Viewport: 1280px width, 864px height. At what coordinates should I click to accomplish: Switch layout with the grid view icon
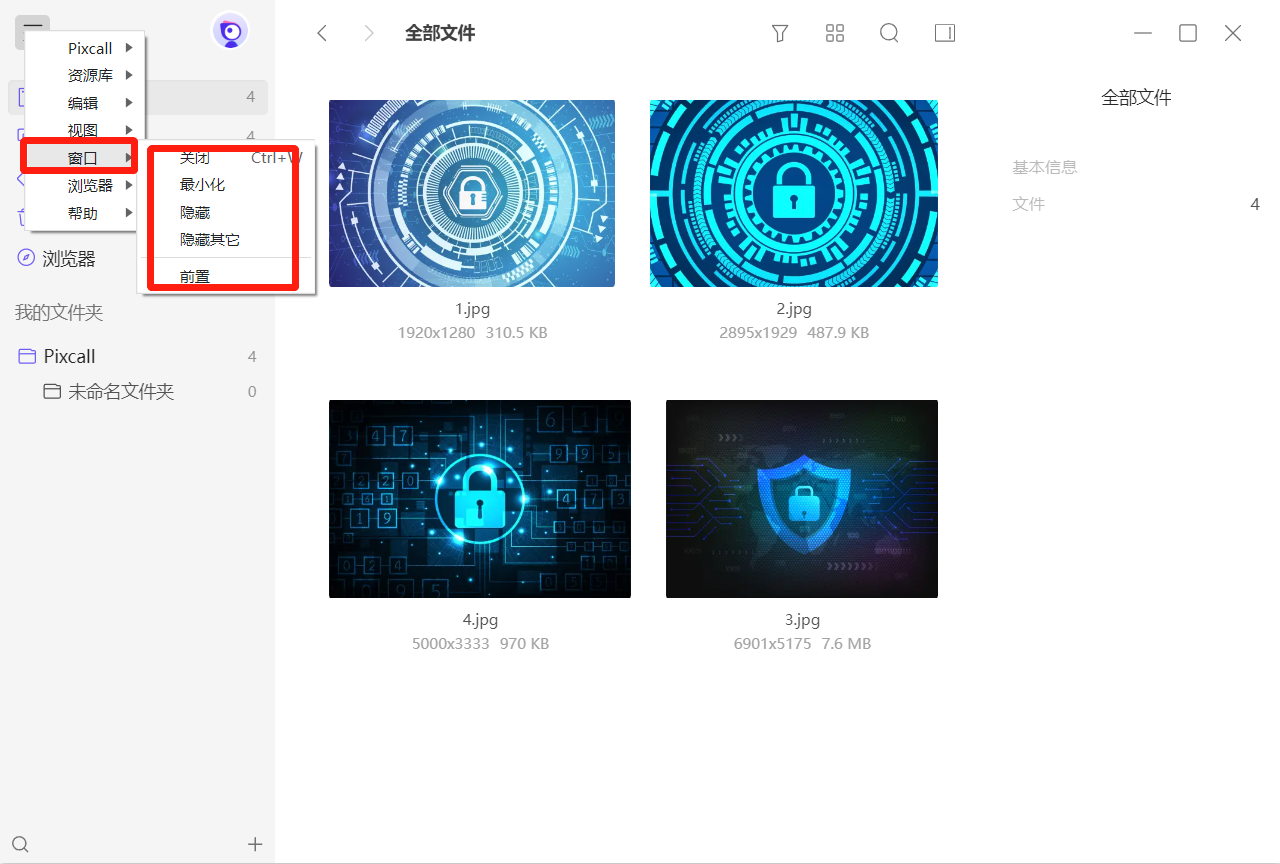[x=835, y=33]
